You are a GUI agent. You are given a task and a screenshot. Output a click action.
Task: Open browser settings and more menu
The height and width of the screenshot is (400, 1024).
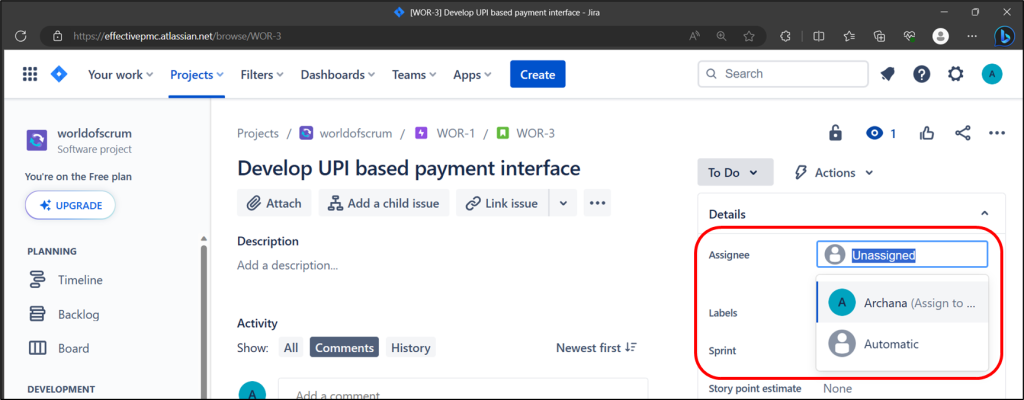point(972,37)
